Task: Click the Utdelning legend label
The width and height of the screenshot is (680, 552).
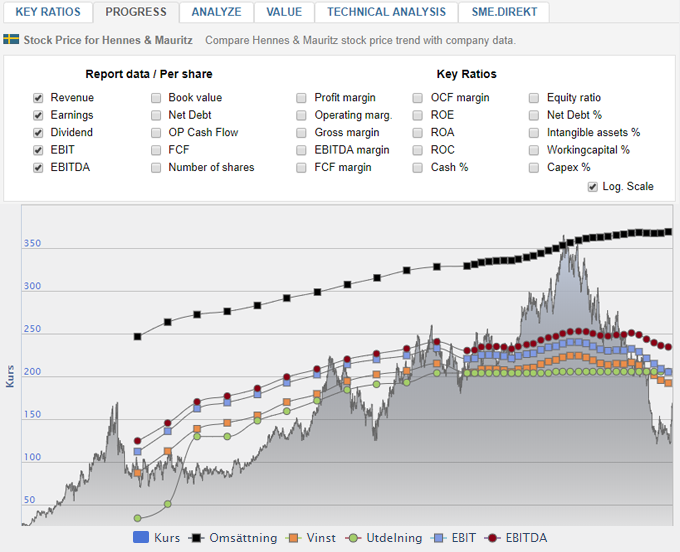Action: [x=394, y=538]
